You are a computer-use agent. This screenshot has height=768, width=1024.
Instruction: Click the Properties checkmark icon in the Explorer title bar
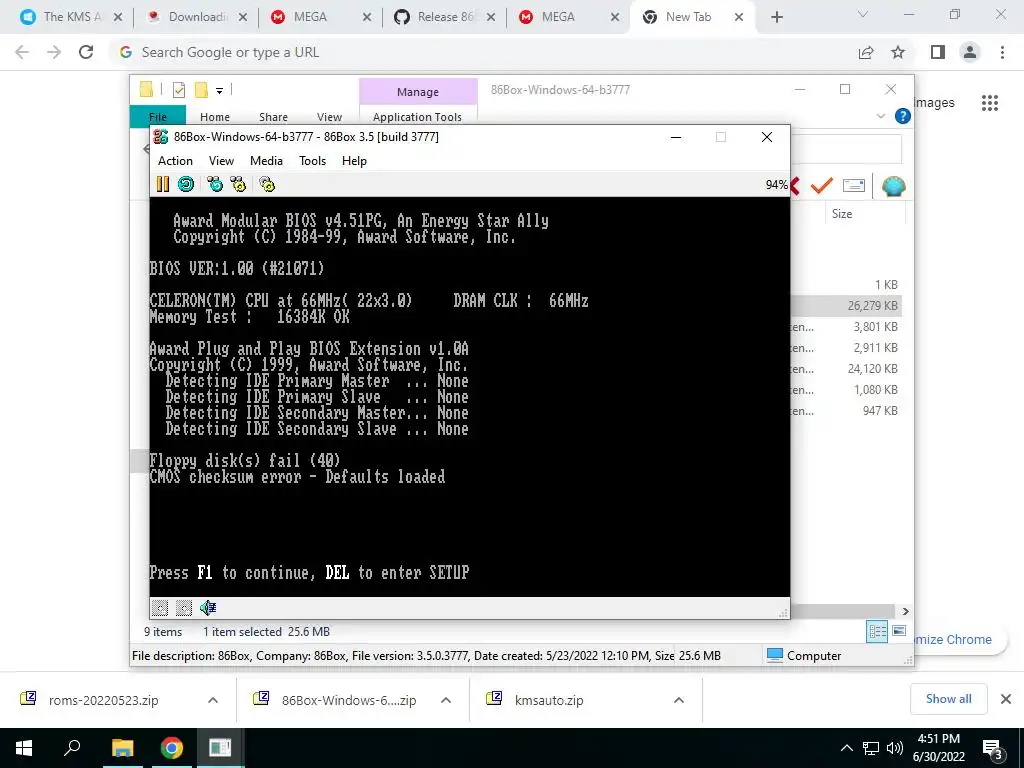[178, 90]
